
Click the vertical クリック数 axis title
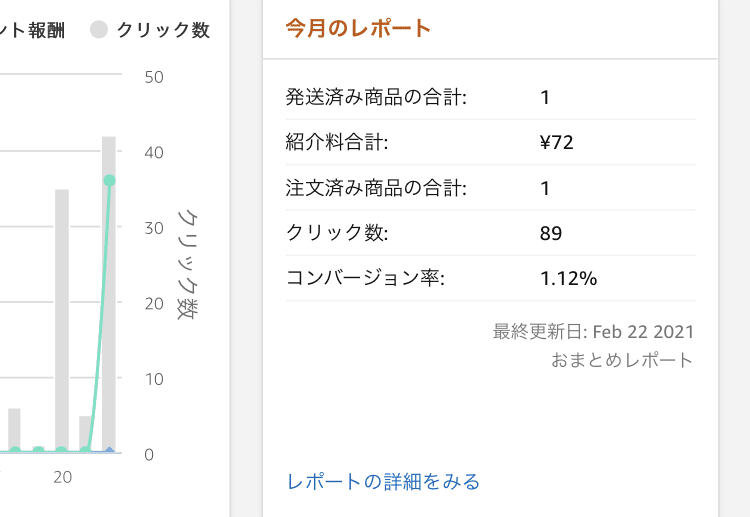click(x=188, y=264)
